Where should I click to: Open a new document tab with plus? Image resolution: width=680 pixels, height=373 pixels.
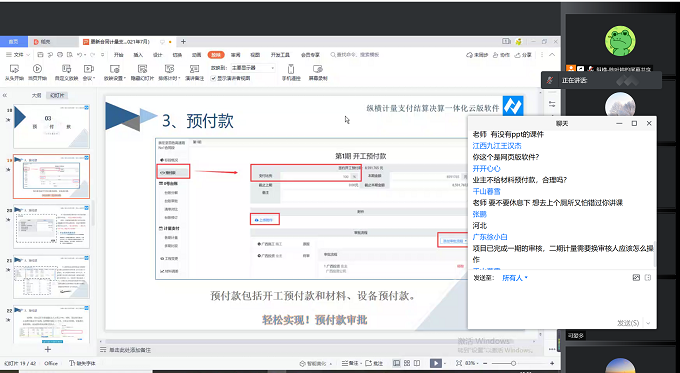coord(183,42)
